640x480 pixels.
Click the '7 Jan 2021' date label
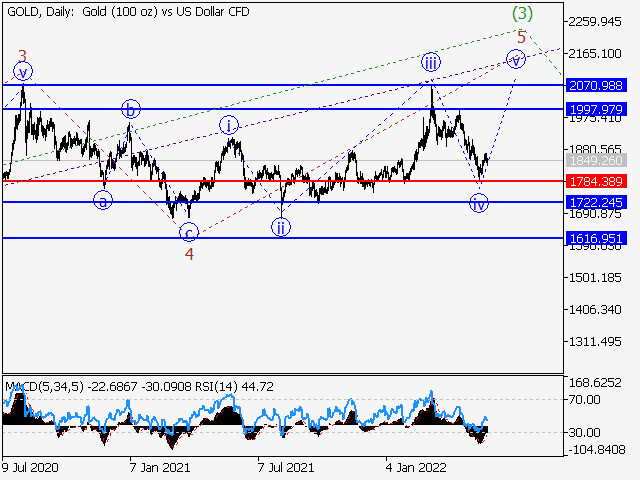click(x=160, y=467)
